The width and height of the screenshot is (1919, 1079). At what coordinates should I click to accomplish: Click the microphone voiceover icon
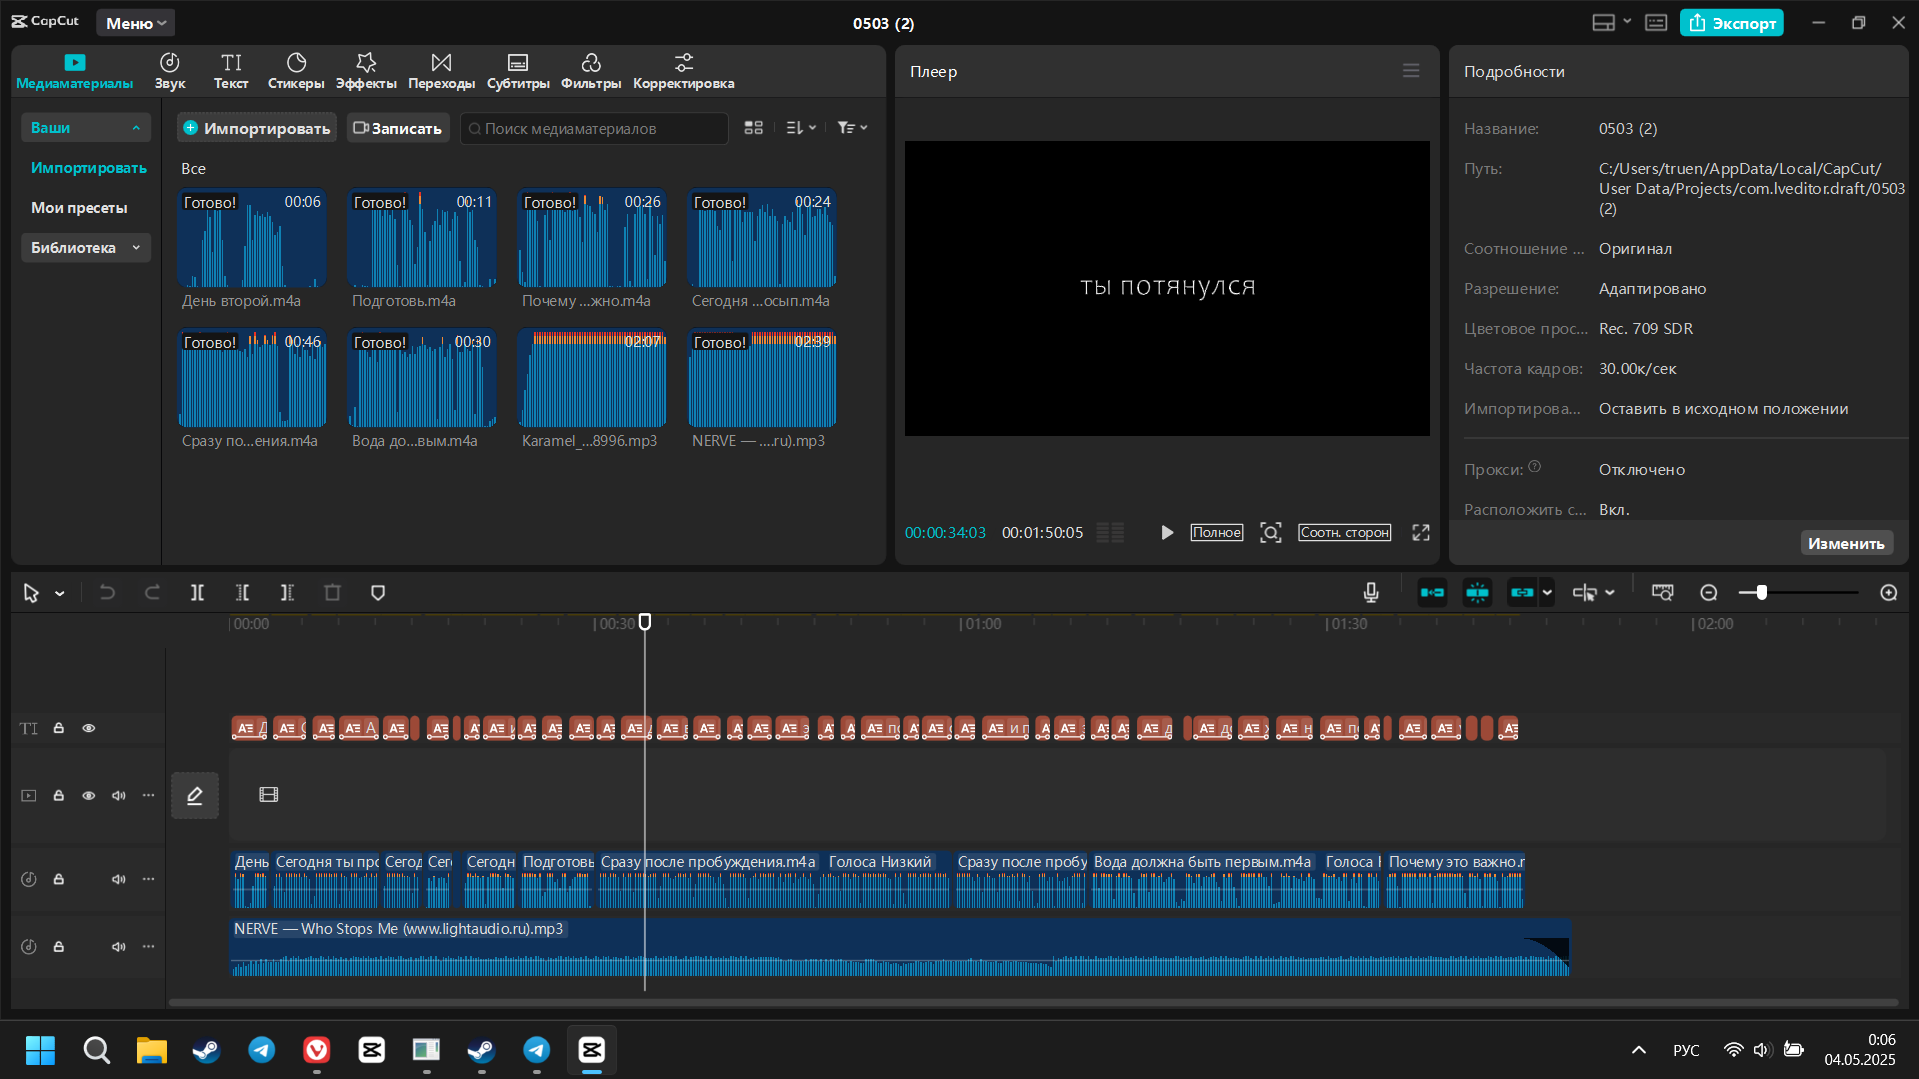[x=1371, y=593]
